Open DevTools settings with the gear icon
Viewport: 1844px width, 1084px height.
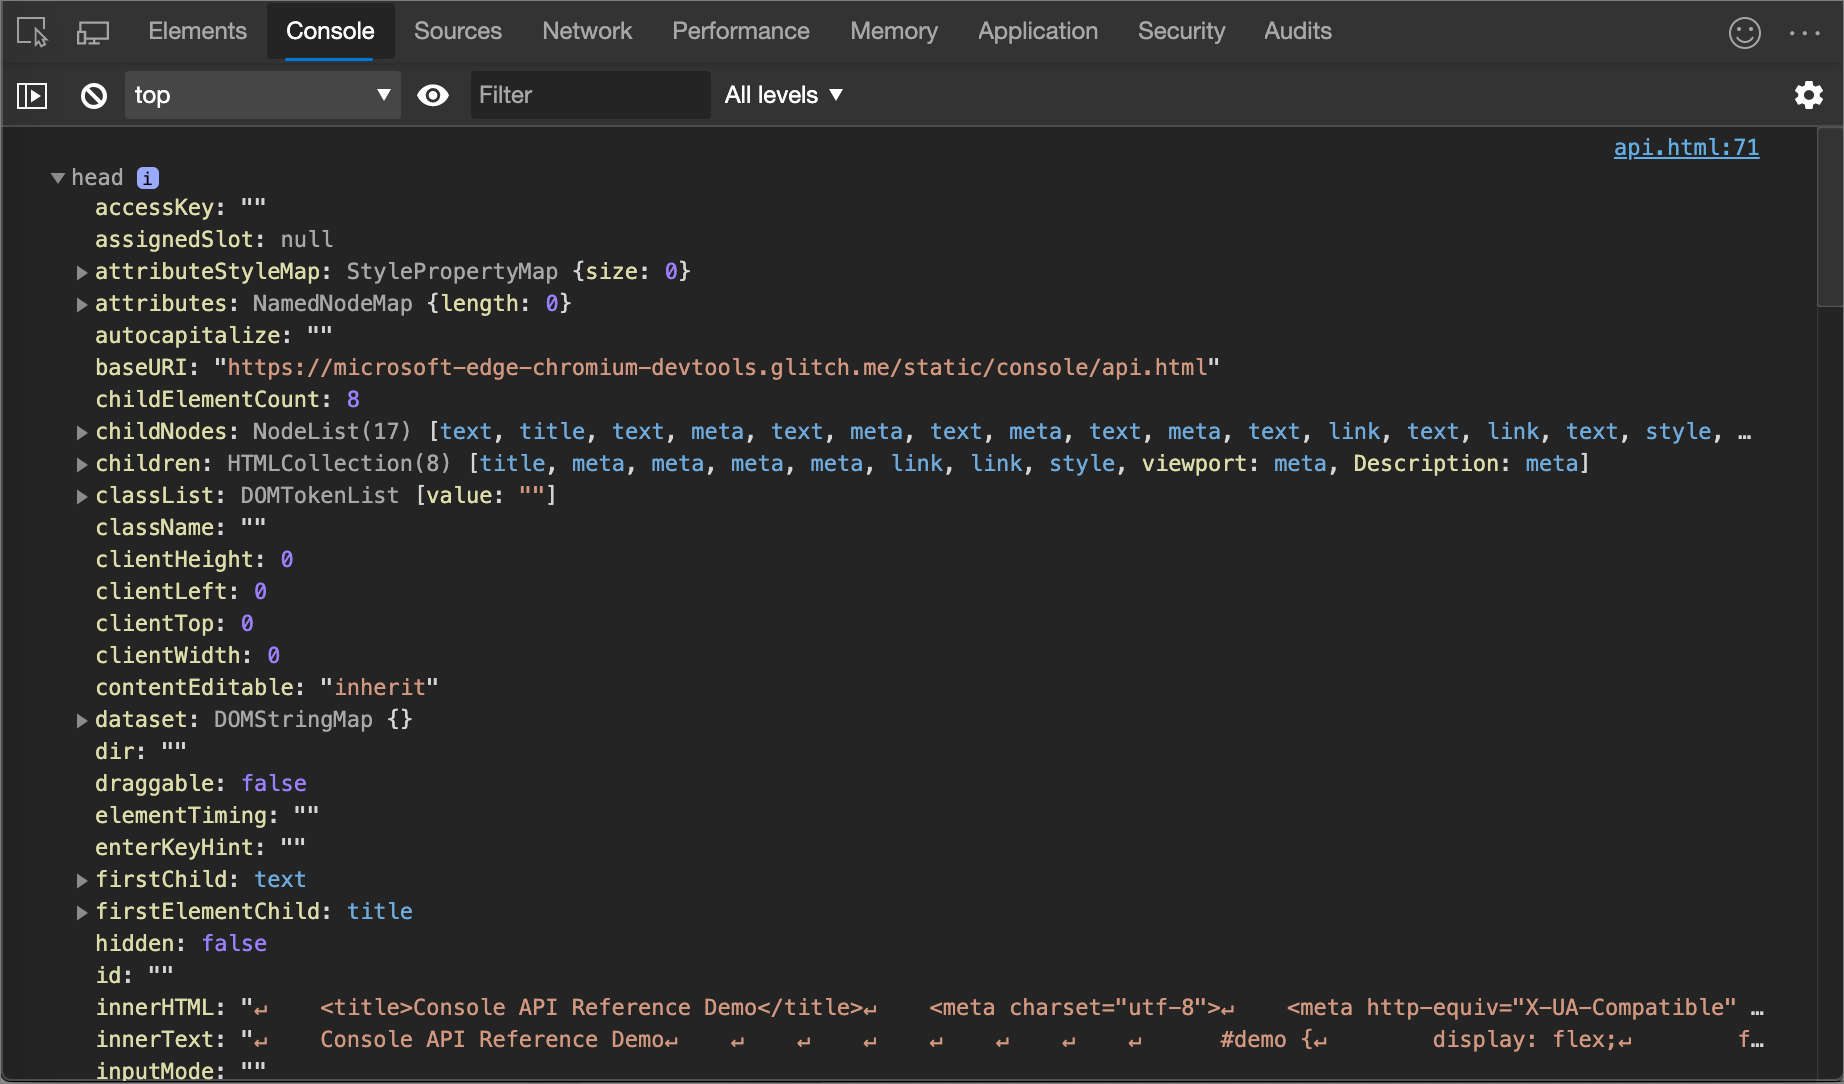point(1809,95)
